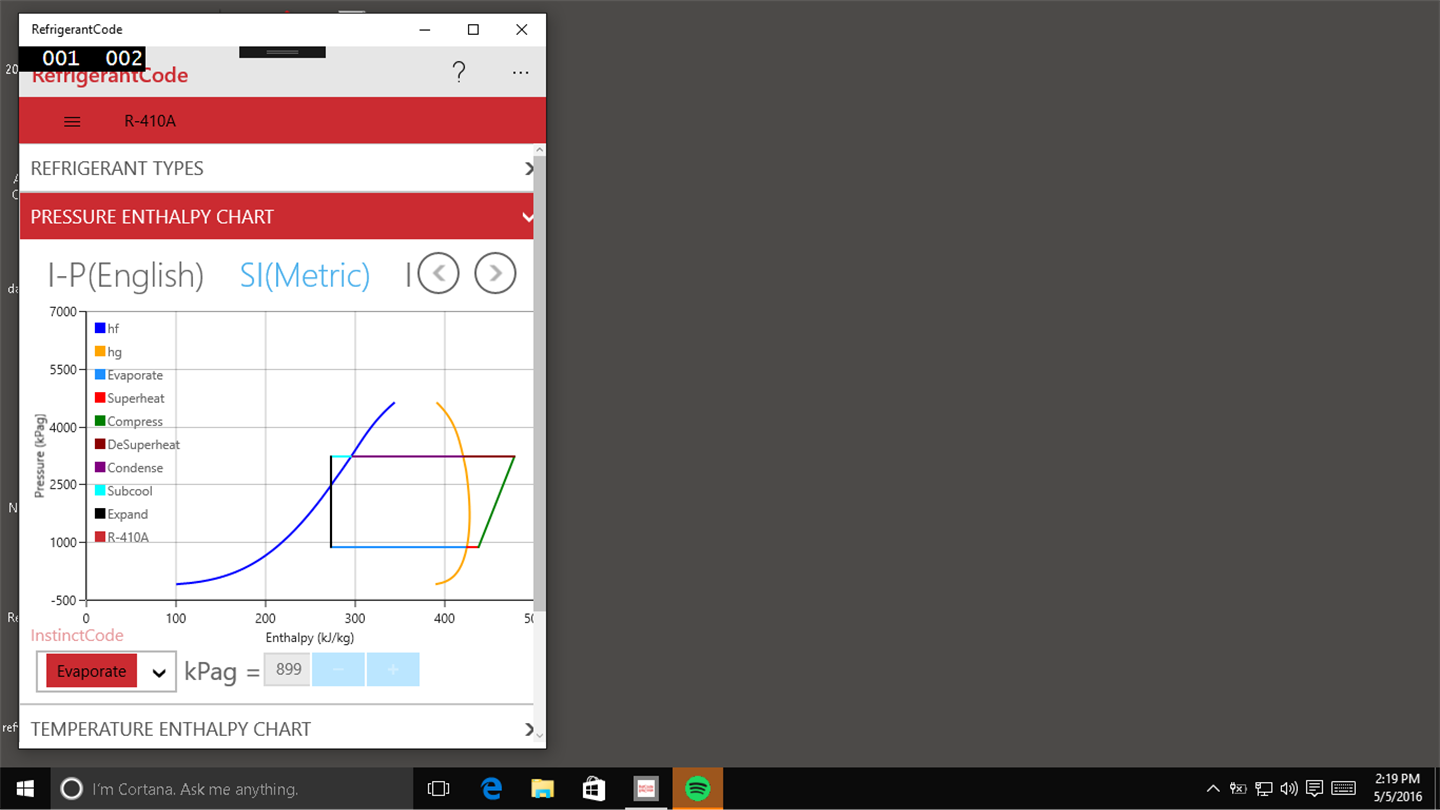The height and width of the screenshot is (810, 1440).
Task: Click the Compress legend green swatch
Action: pos(100,421)
